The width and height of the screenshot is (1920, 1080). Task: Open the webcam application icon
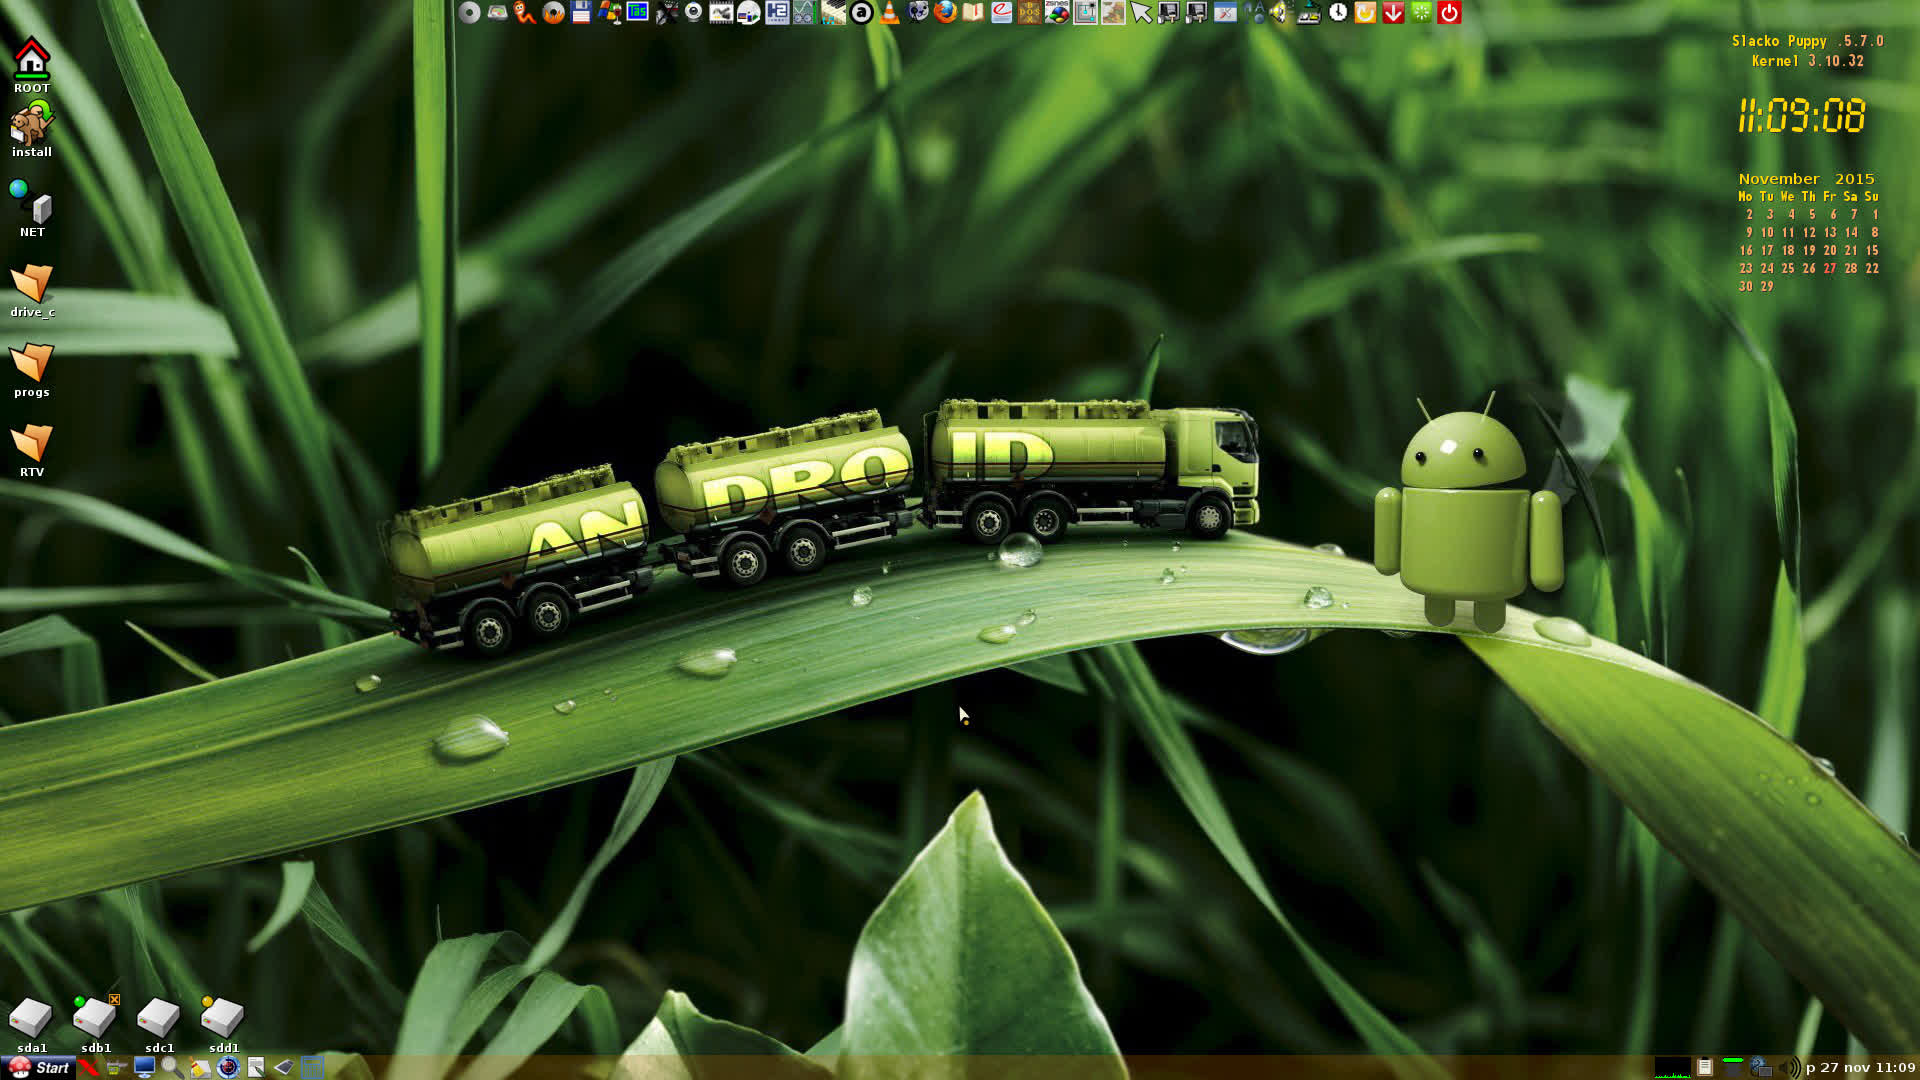pyautogui.click(x=693, y=12)
